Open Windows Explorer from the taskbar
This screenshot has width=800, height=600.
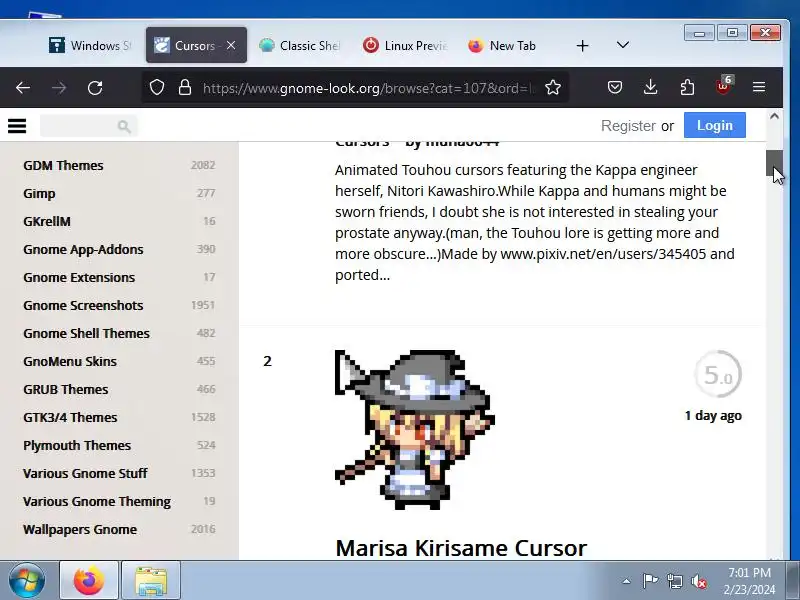151,581
